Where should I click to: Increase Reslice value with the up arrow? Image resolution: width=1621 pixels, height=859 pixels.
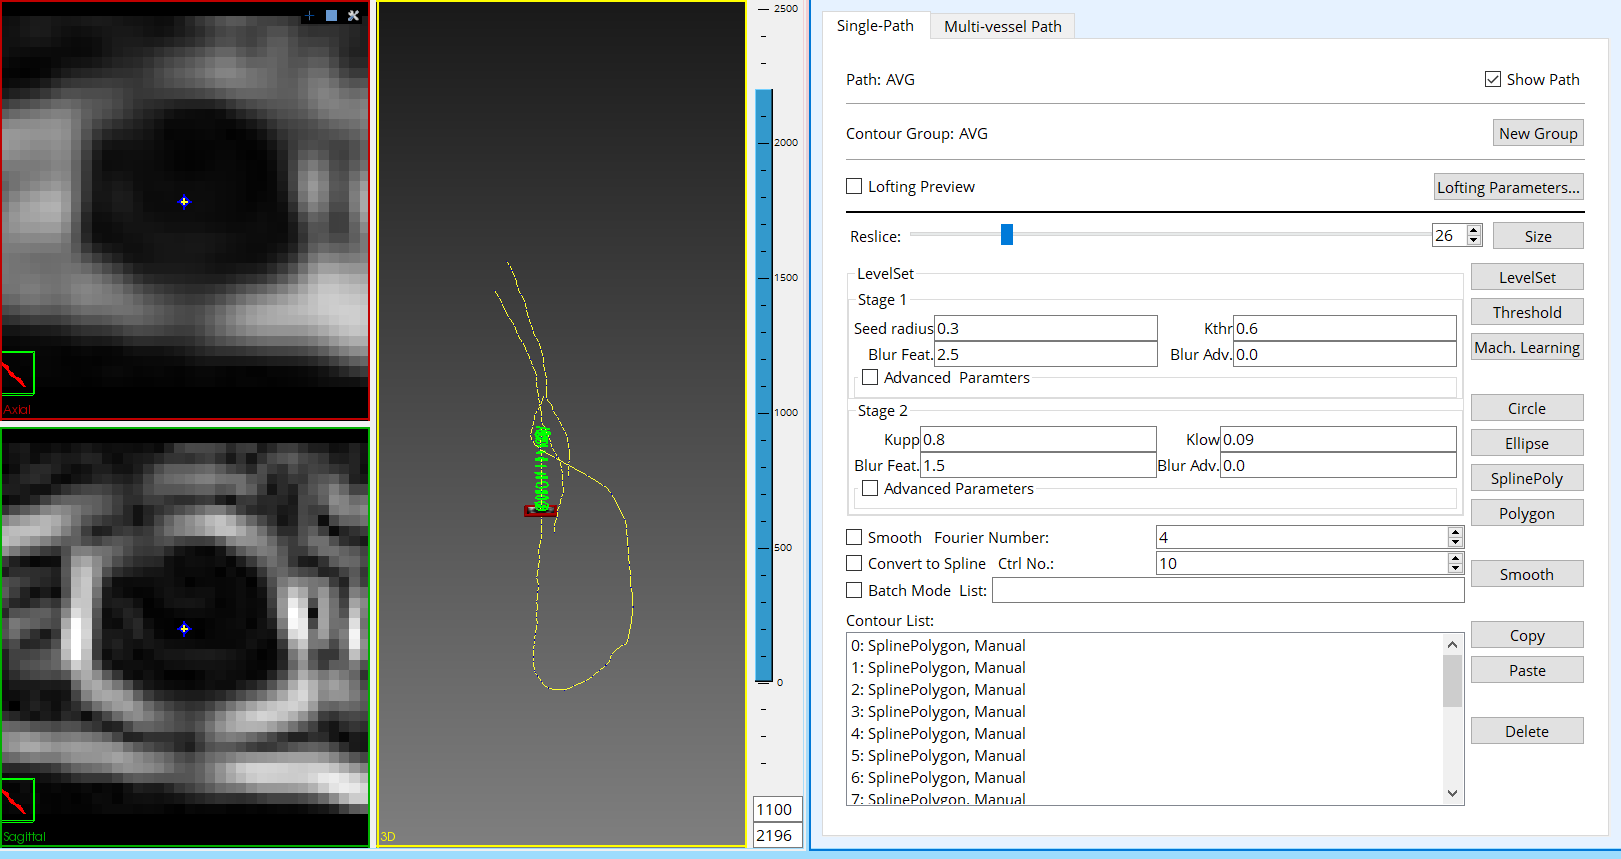pyautogui.click(x=1474, y=230)
